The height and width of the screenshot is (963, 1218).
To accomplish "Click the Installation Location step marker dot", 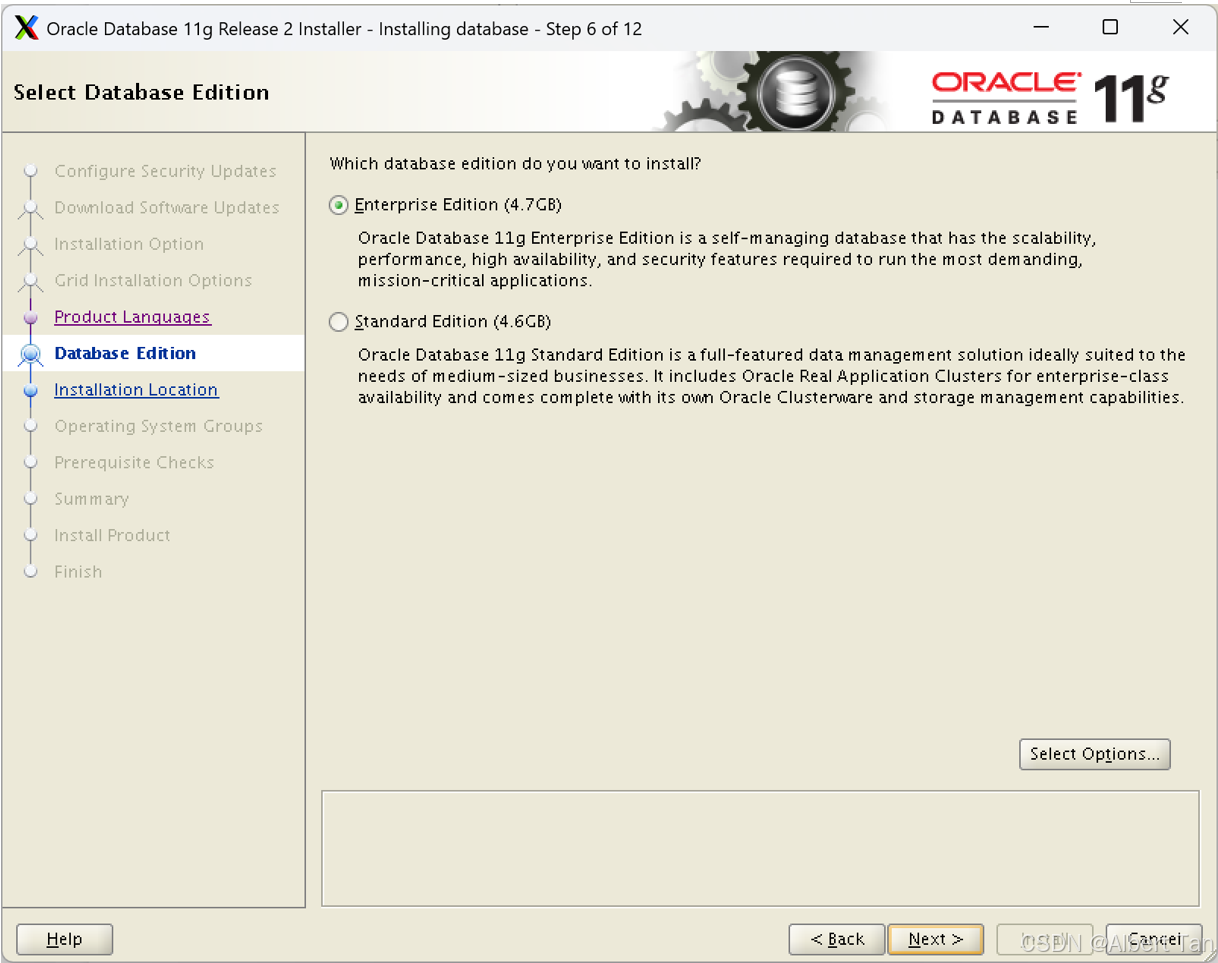I will coord(31,390).
